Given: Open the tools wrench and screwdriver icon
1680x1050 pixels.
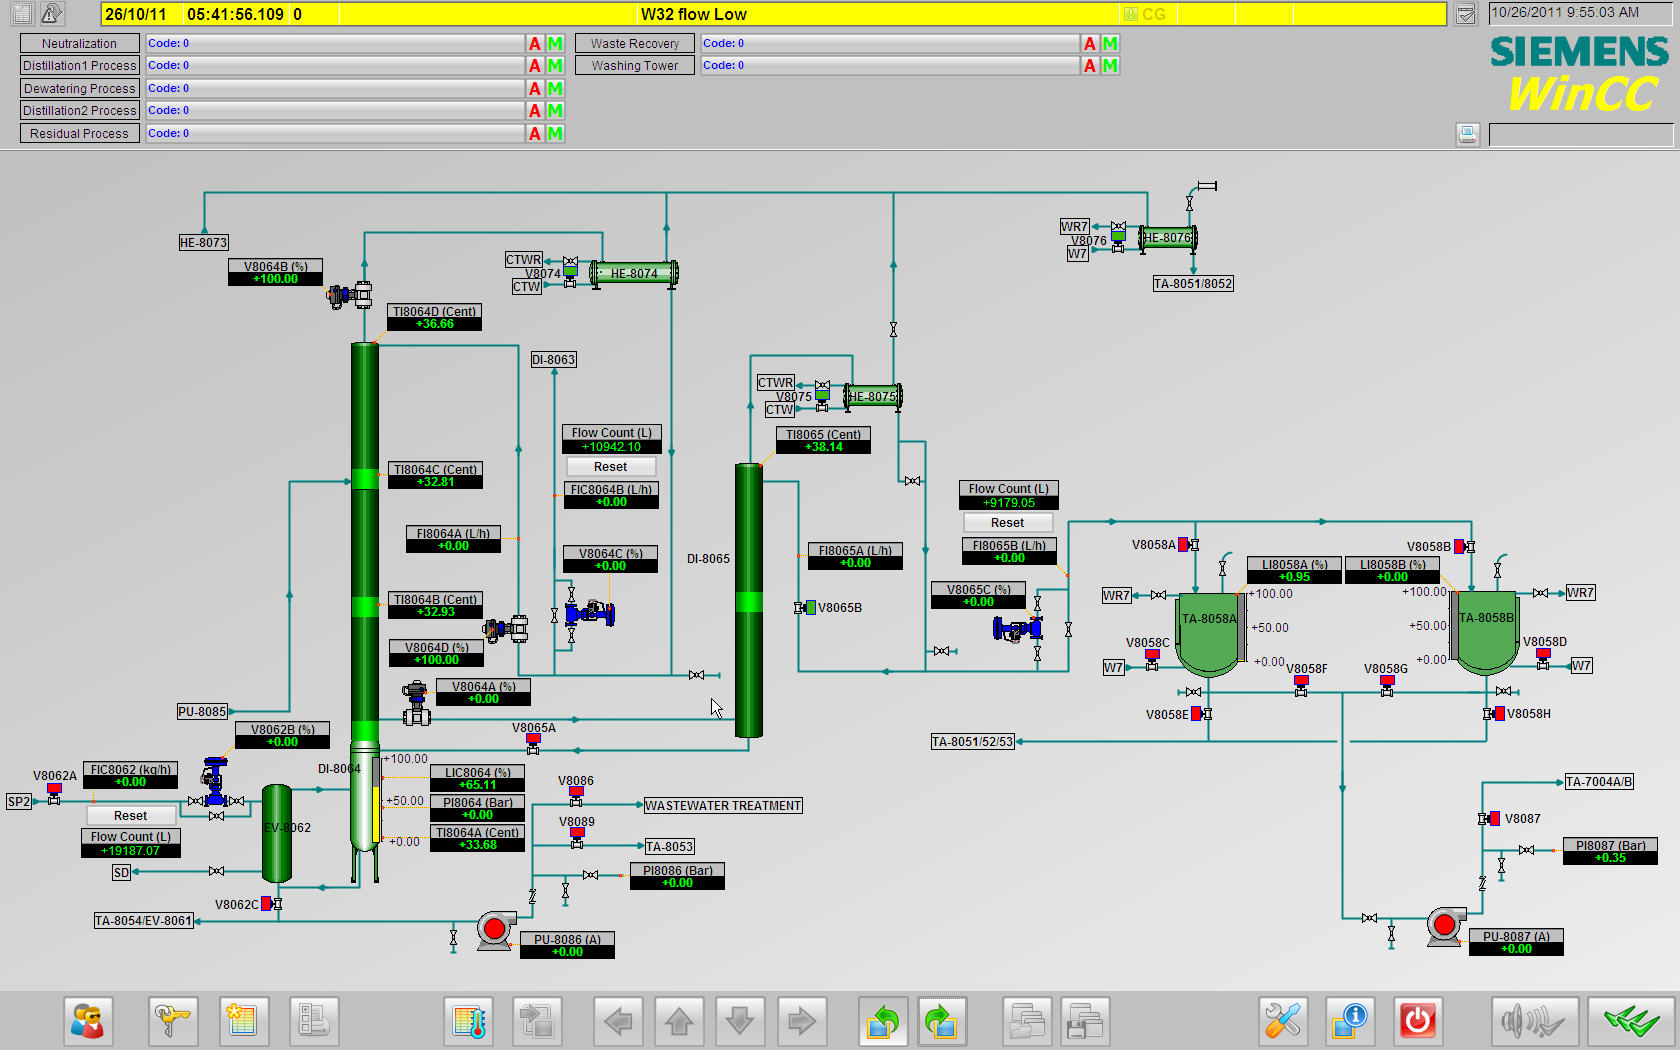Looking at the screenshot, I should click(1282, 1021).
